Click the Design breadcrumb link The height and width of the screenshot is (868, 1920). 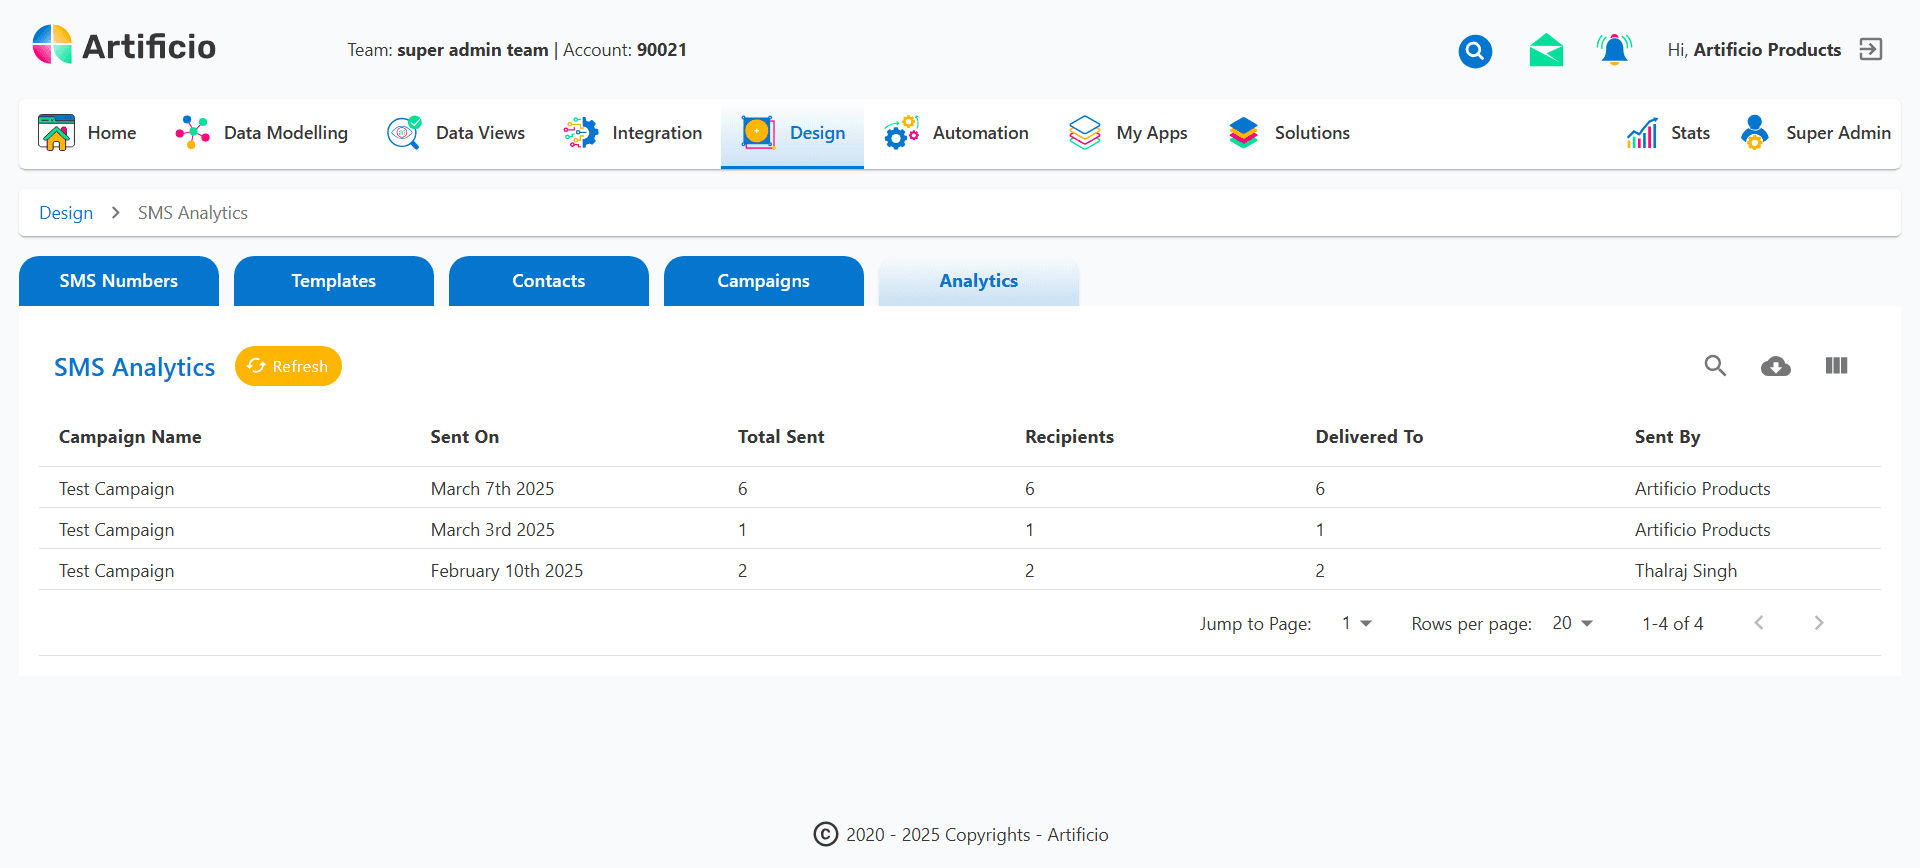click(66, 213)
